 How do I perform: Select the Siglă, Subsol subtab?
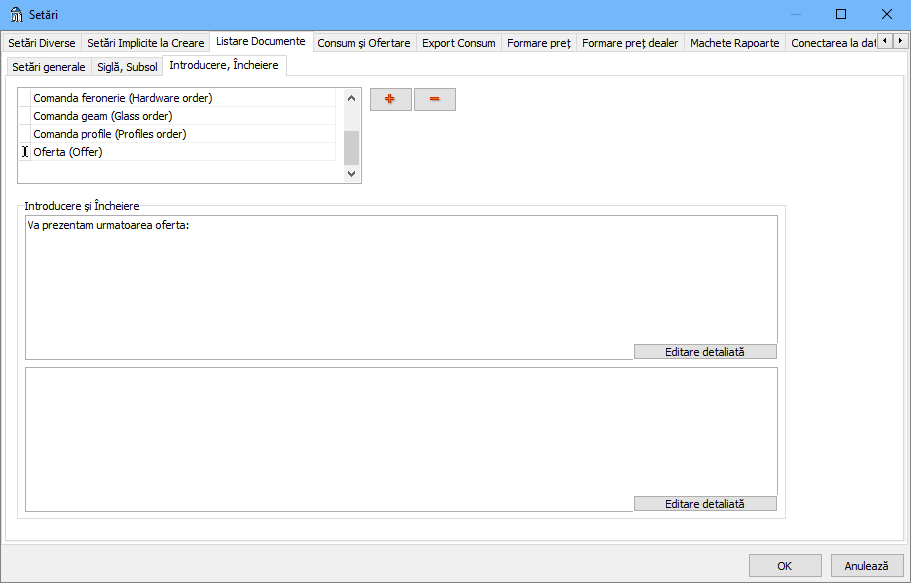click(127, 67)
